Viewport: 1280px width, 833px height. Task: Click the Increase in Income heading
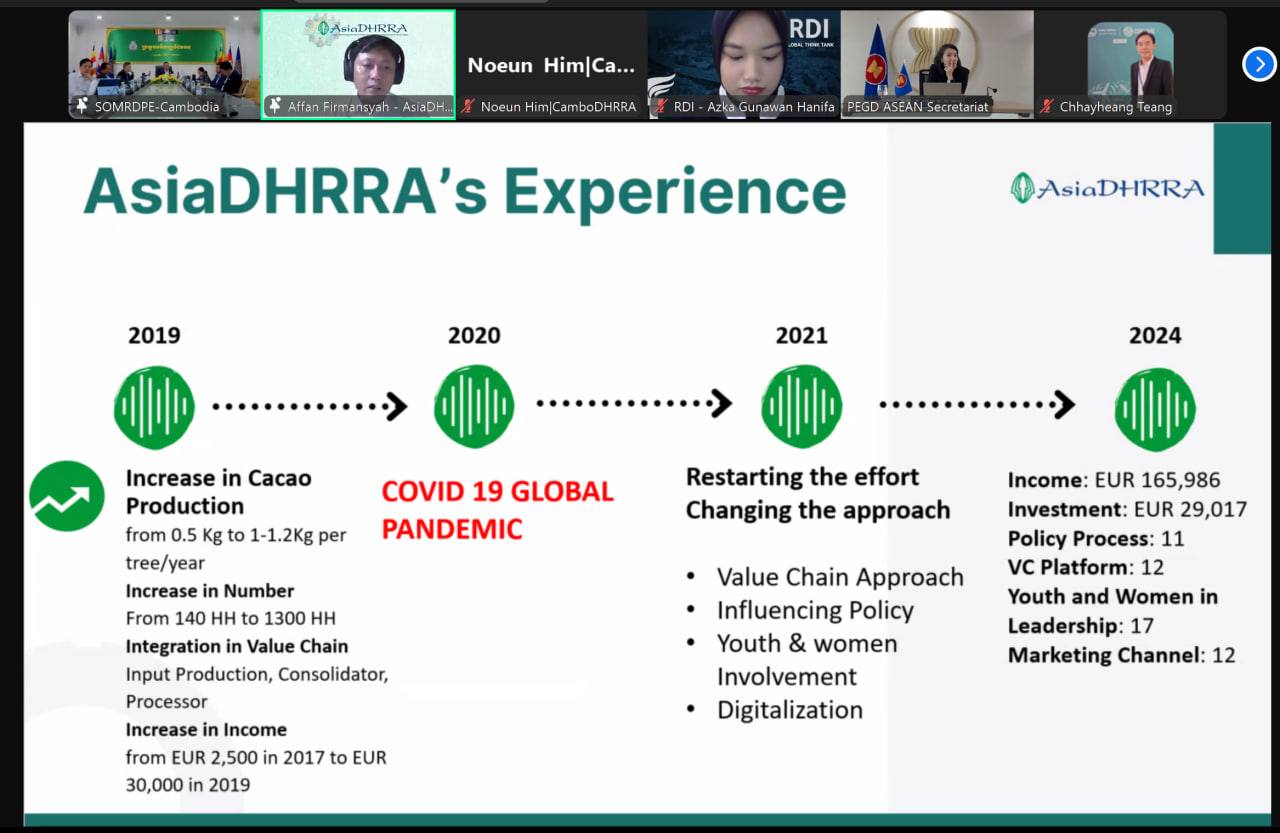point(206,730)
